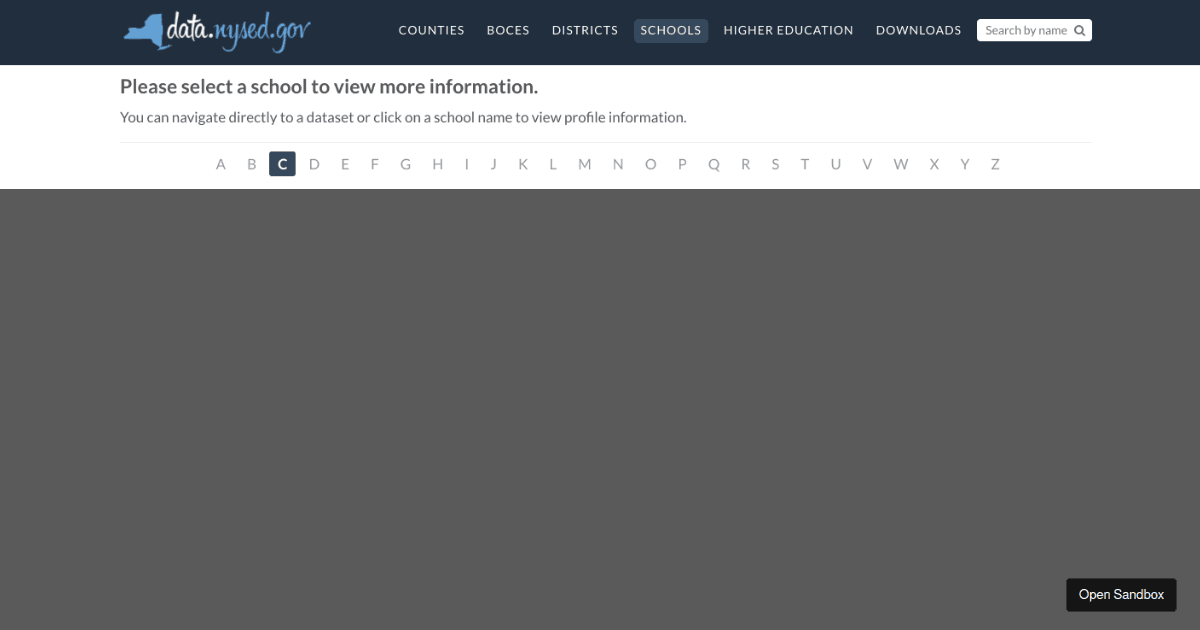Image resolution: width=1200 pixels, height=630 pixels.
Task: Open the BOCES navigation section
Action: [x=508, y=30]
